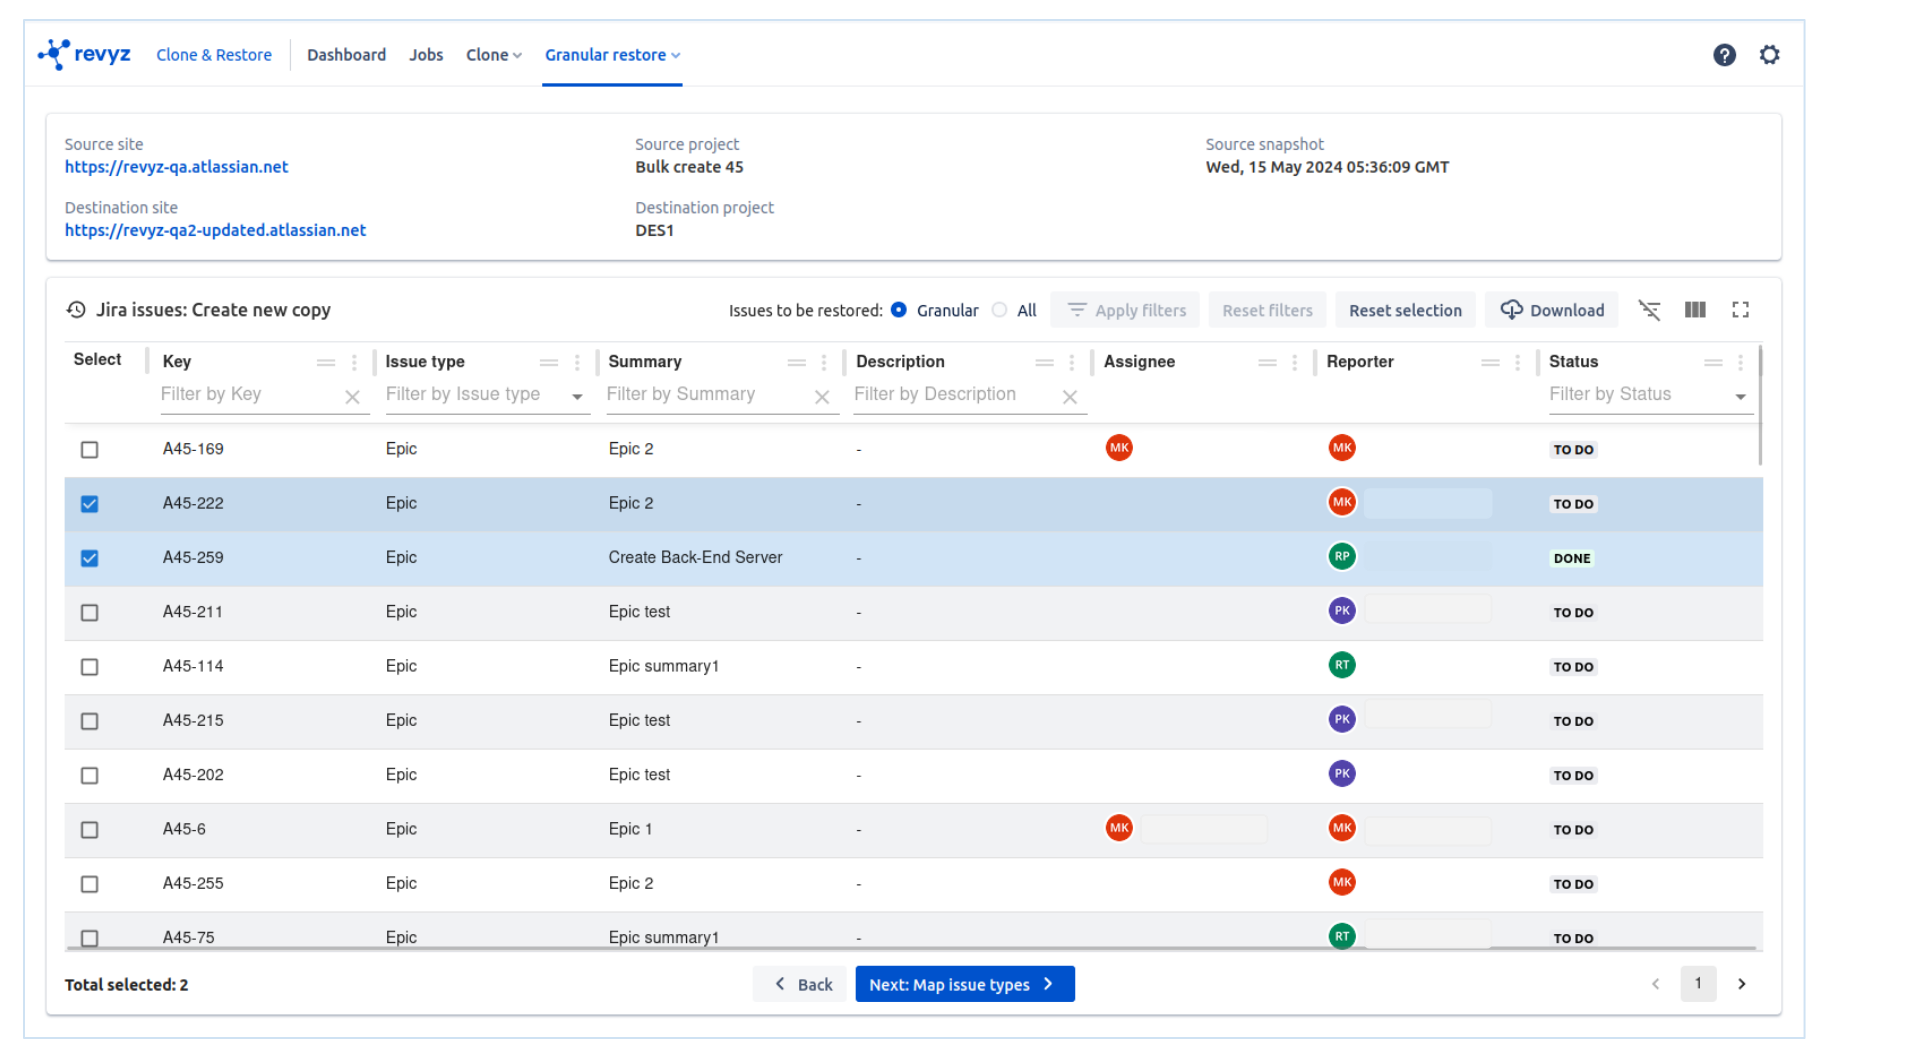Proceed with Next: Map issue types
Screen dimensions: 1909x1063
click(965, 984)
